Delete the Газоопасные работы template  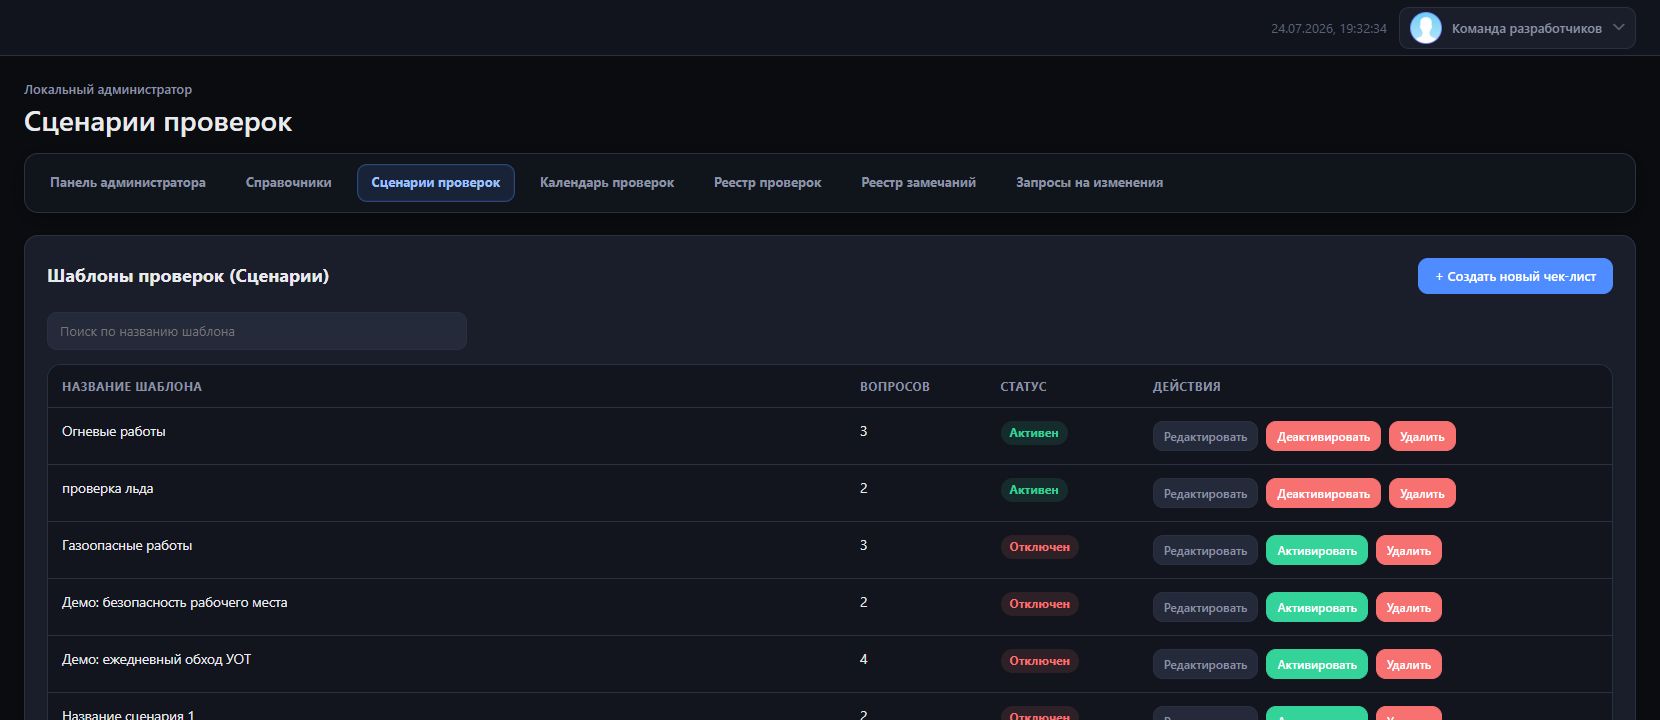(1409, 551)
